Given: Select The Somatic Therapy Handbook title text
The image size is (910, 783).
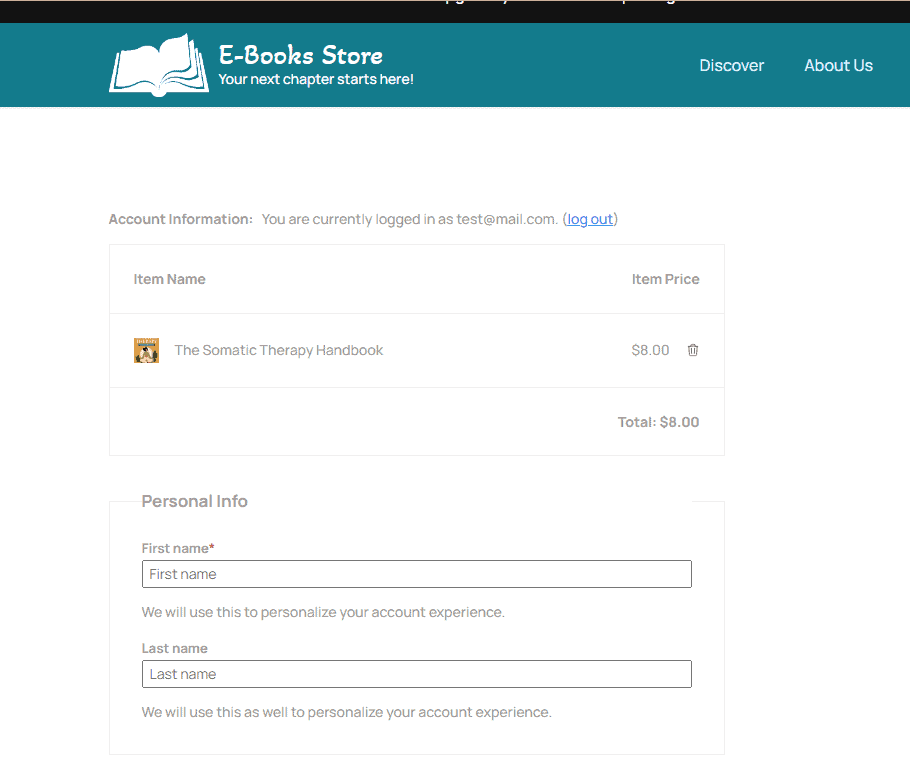Looking at the screenshot, I should tap(278, 350).
